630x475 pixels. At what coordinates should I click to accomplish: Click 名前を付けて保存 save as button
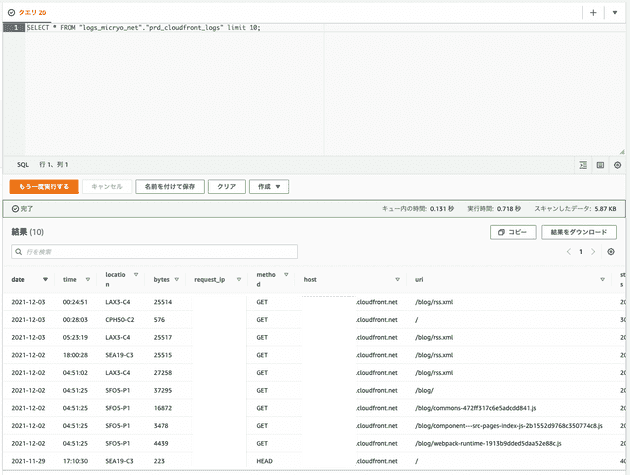[x=170, y=186]
